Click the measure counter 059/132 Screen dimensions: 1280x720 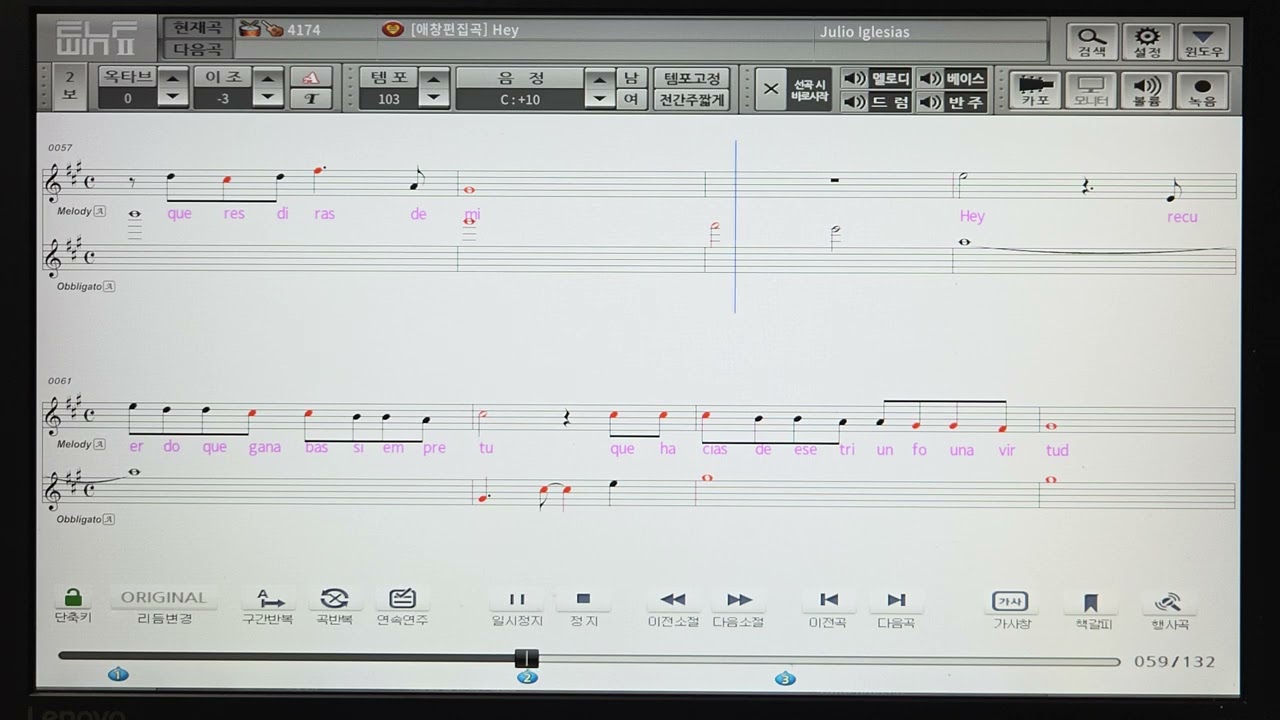(x=1174, y=661)
